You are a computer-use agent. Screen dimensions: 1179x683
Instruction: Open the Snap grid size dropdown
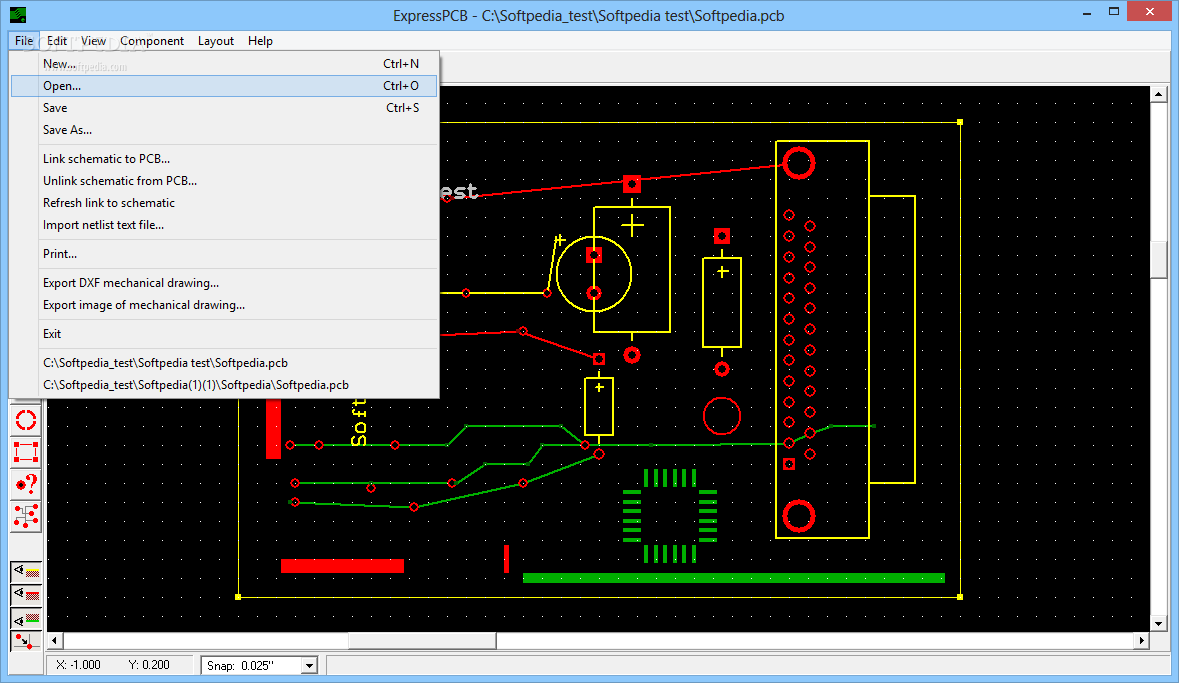[309, 665]
